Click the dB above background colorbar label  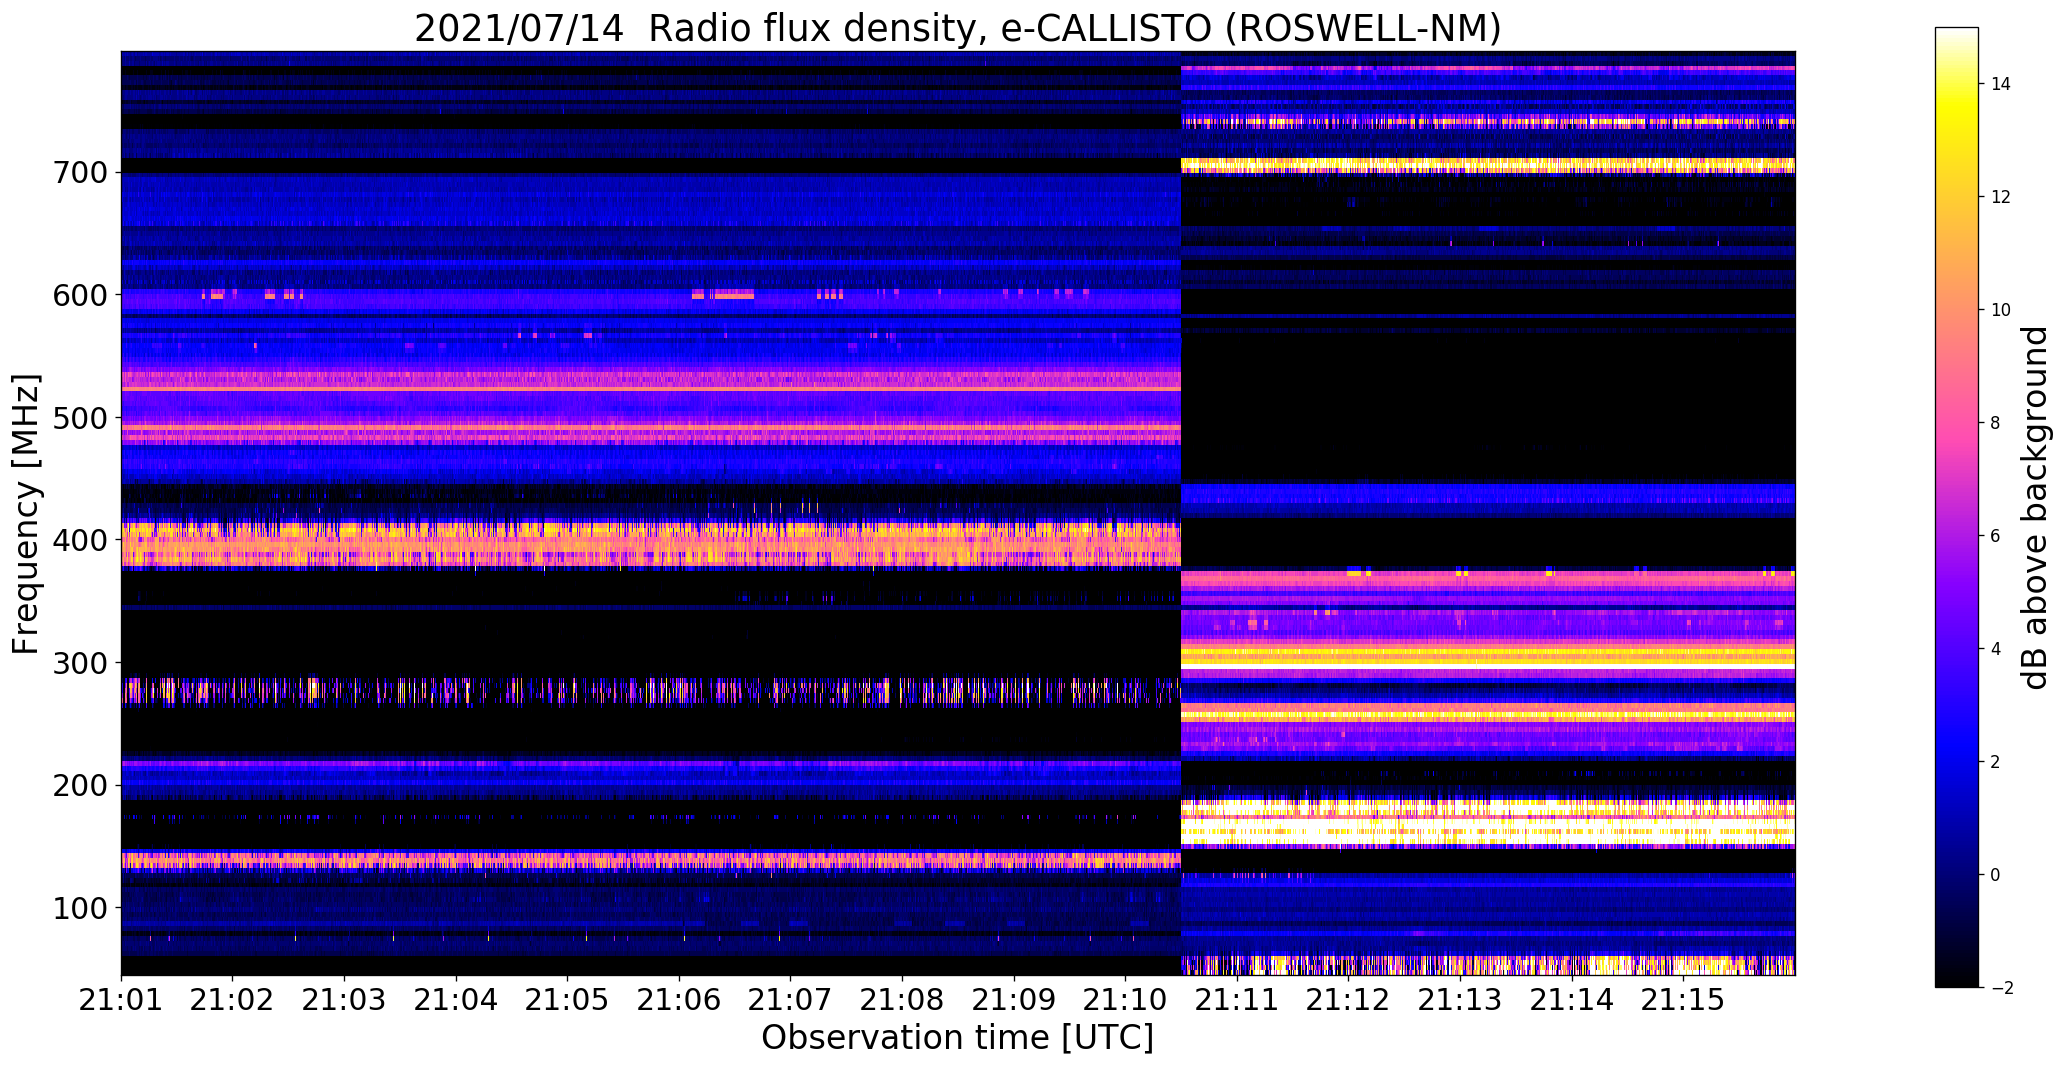point(2034,508)
